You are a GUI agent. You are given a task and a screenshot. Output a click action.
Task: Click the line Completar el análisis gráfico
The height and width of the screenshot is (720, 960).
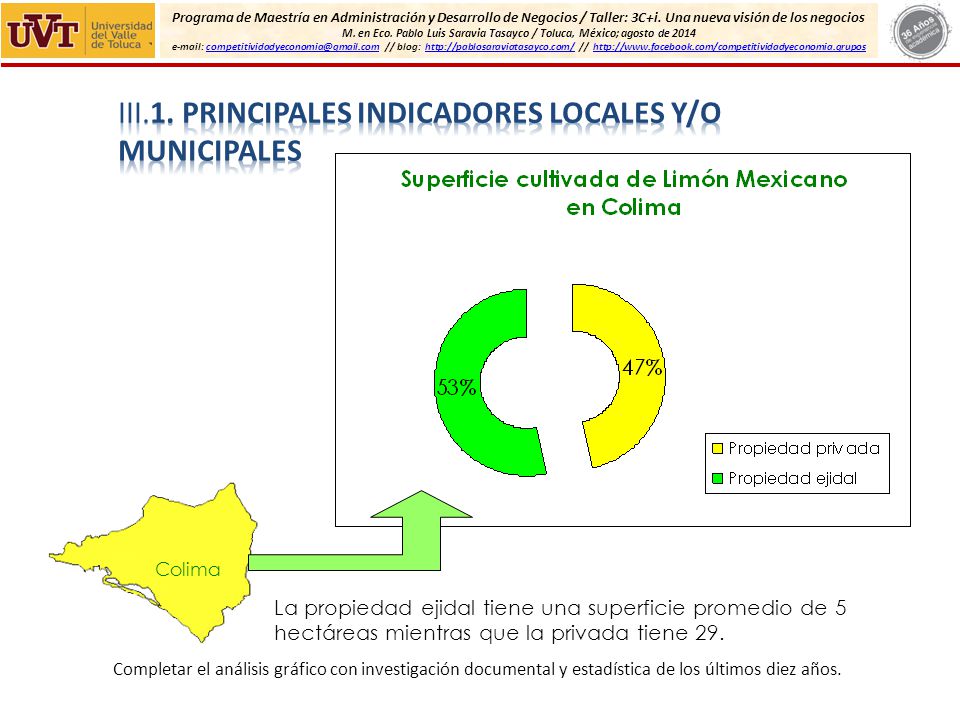477,669
